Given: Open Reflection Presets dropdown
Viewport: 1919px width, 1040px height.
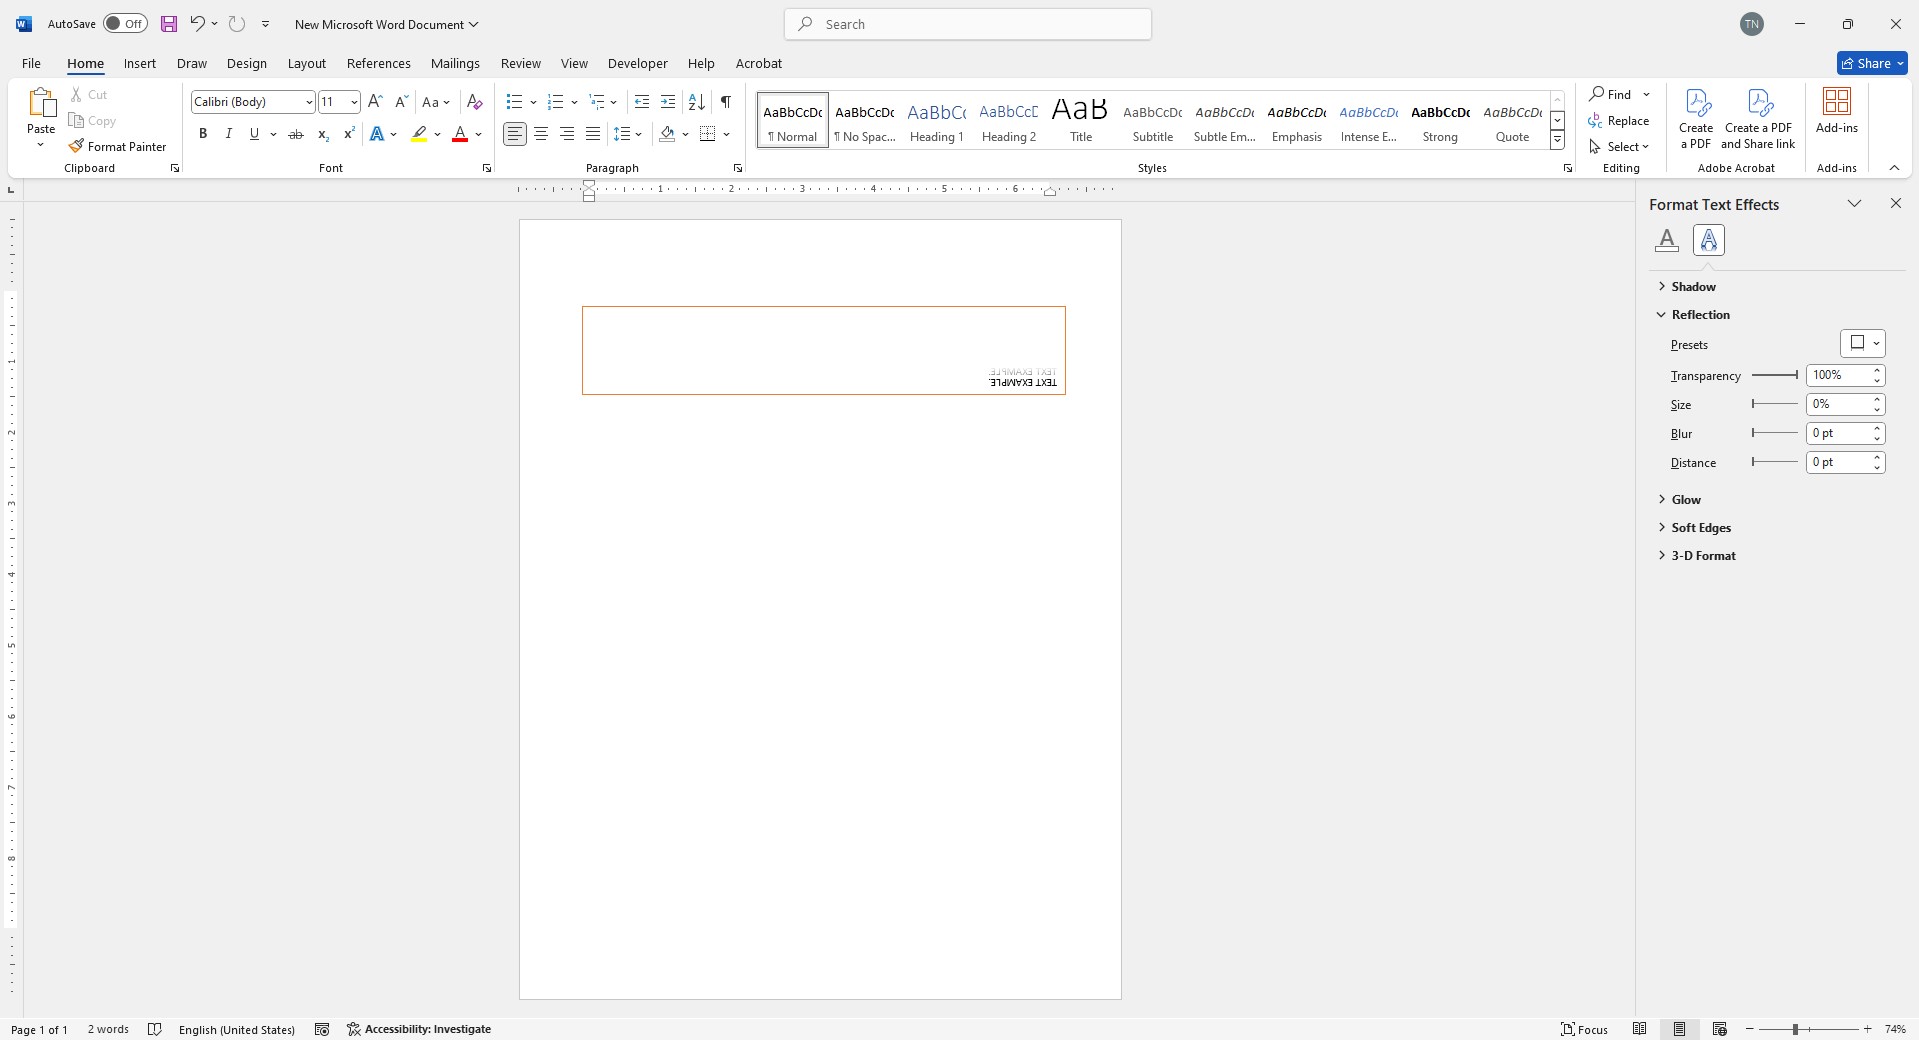Looking at the screenshot, I should point(1862,343).
